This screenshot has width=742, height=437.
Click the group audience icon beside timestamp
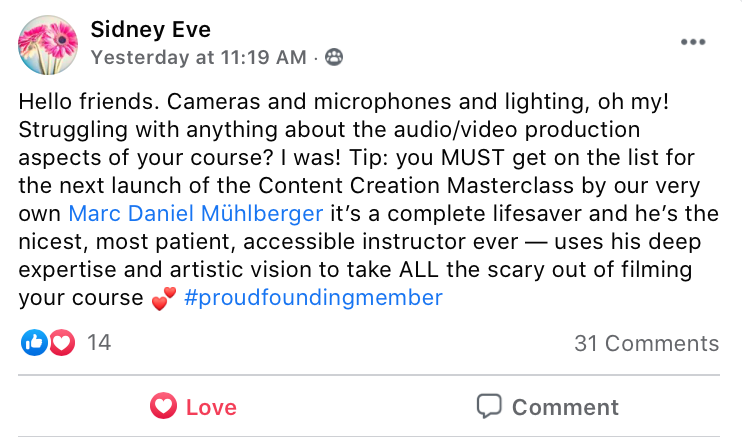(x=334, y=57)
